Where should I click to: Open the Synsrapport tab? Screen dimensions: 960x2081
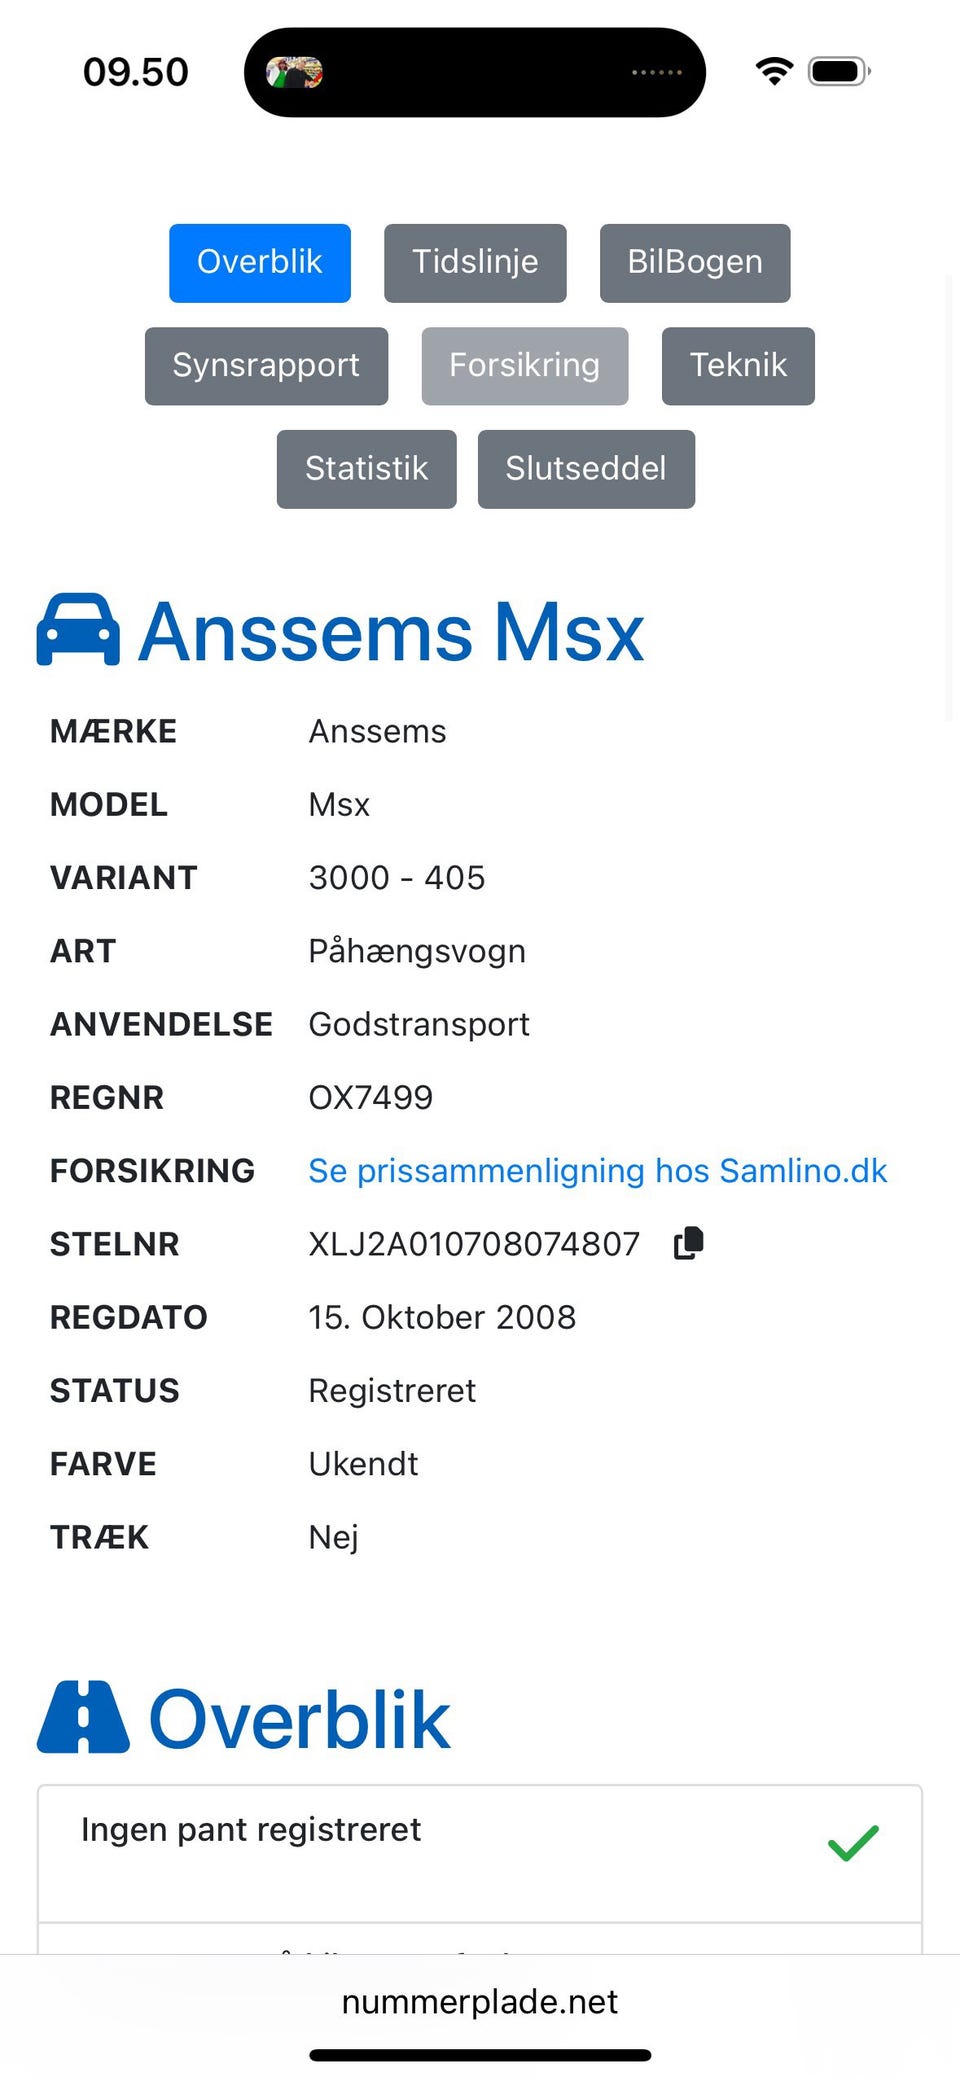pos(266,365)
